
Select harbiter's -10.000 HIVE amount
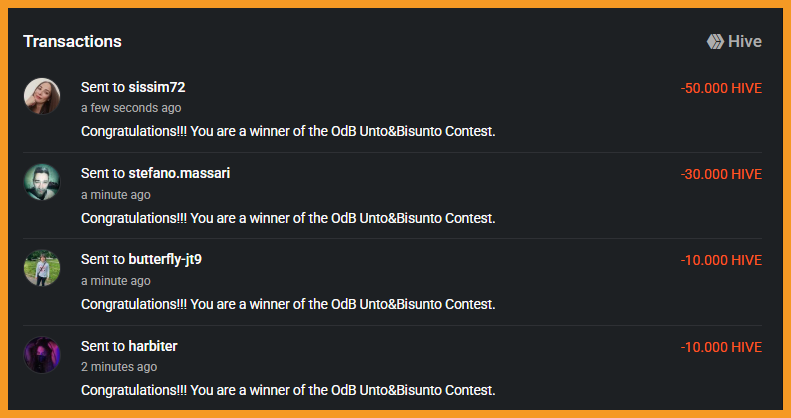point(721,347)
